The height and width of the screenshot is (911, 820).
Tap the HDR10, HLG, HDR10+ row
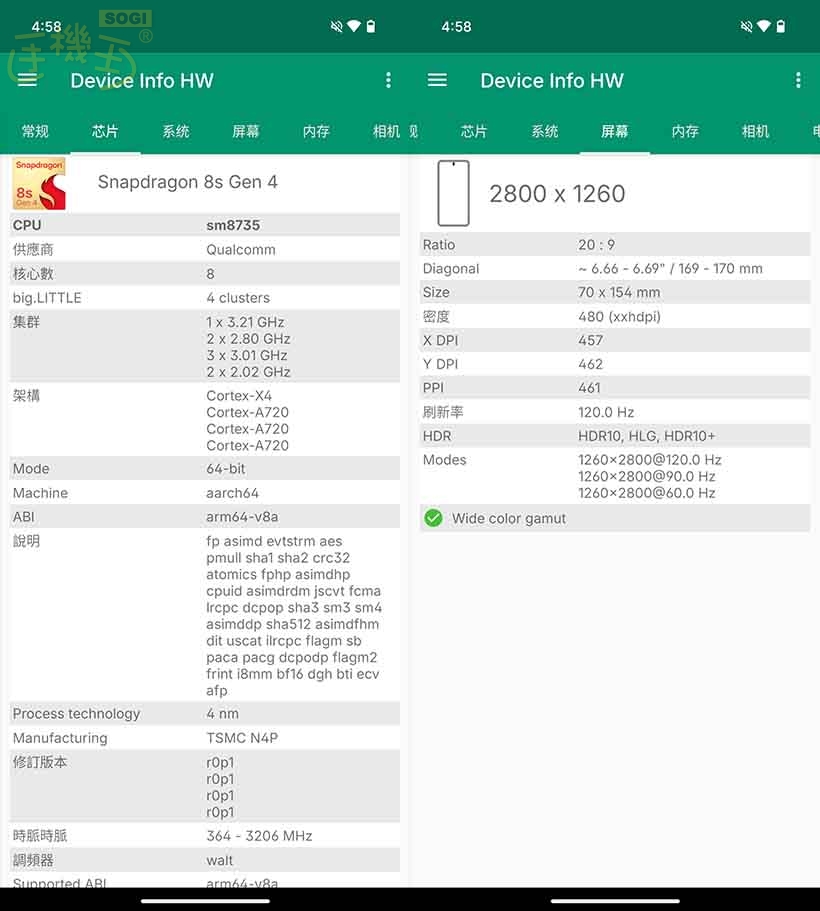pyautogui.click(x=615, y=436)
